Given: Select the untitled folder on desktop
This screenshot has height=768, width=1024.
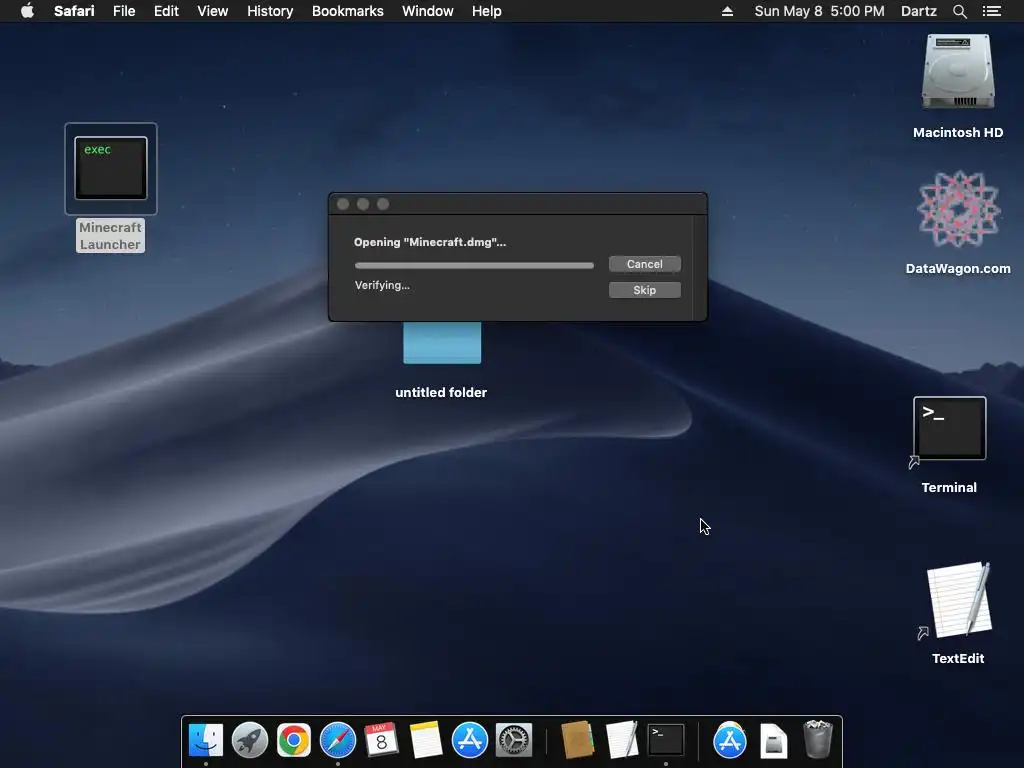Looking at the screenshot, I should click(x=442, y=342).
